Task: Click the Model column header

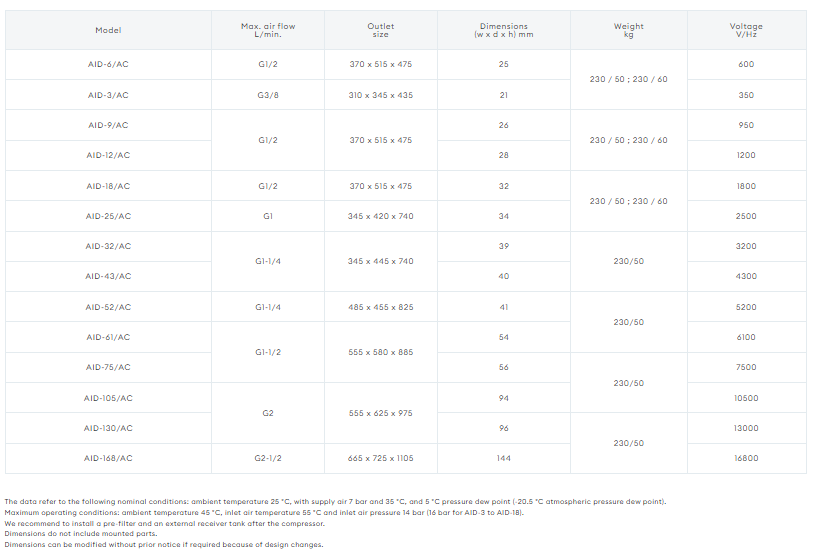Action: coord(108,30)
